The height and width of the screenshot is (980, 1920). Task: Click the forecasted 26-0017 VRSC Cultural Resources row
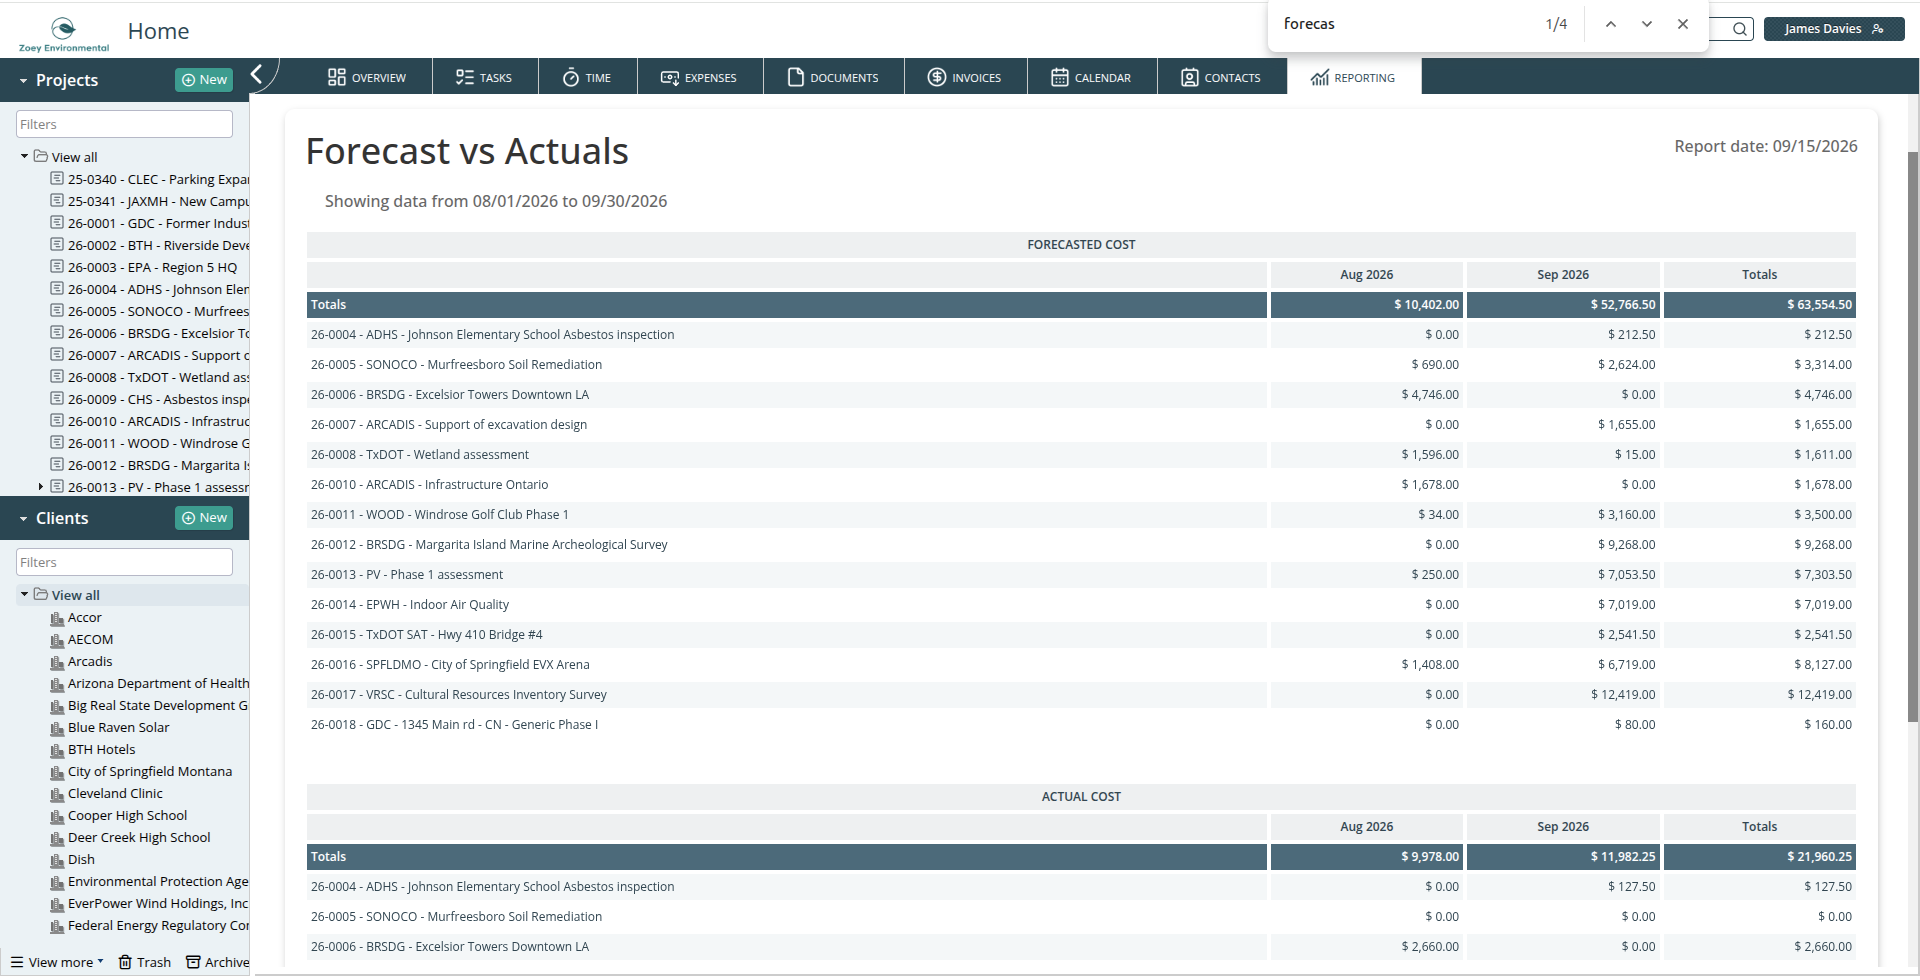[x=1081, y=694]
